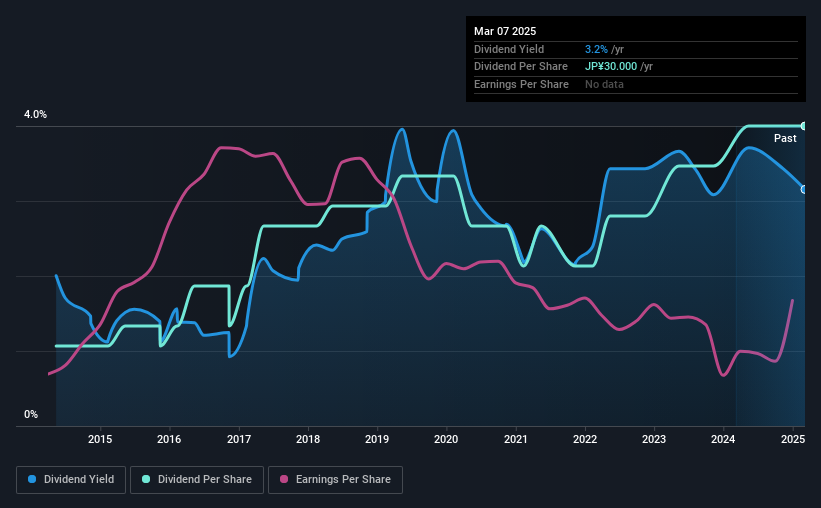
Task: Click the 2017 x-axis label
Action: [239, 439]
